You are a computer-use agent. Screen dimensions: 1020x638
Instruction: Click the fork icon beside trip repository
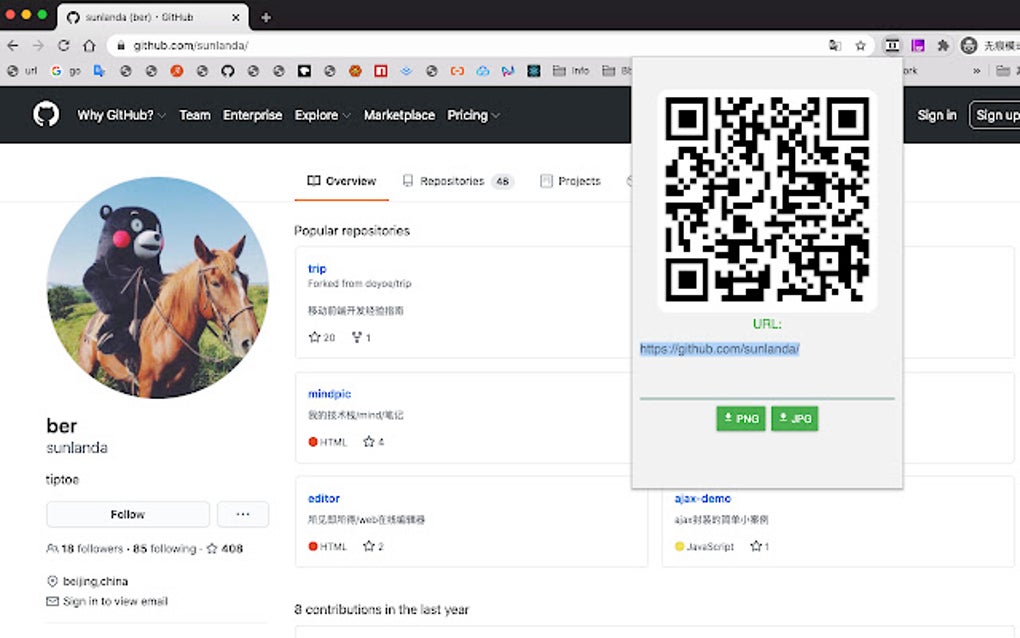pos(355,337)
